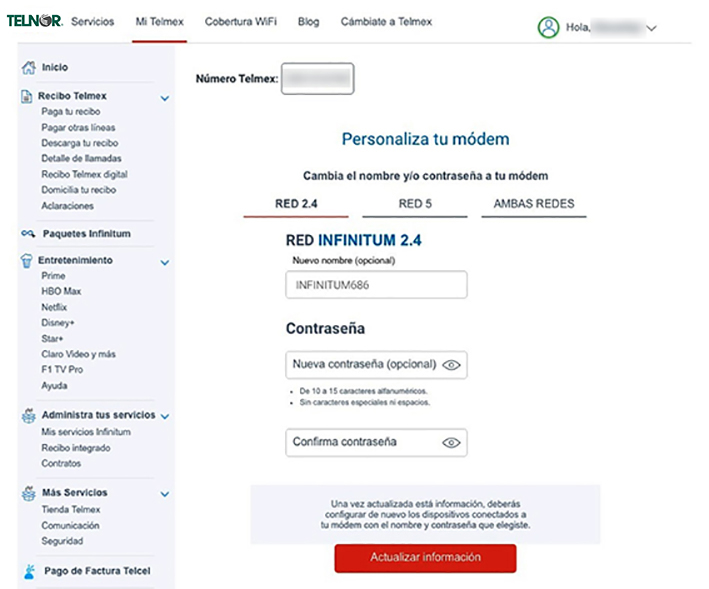Collapse the Entretenimiento section
Viewport: 709px width, 589px height.
pyautogui.click(x=165, y=262)
